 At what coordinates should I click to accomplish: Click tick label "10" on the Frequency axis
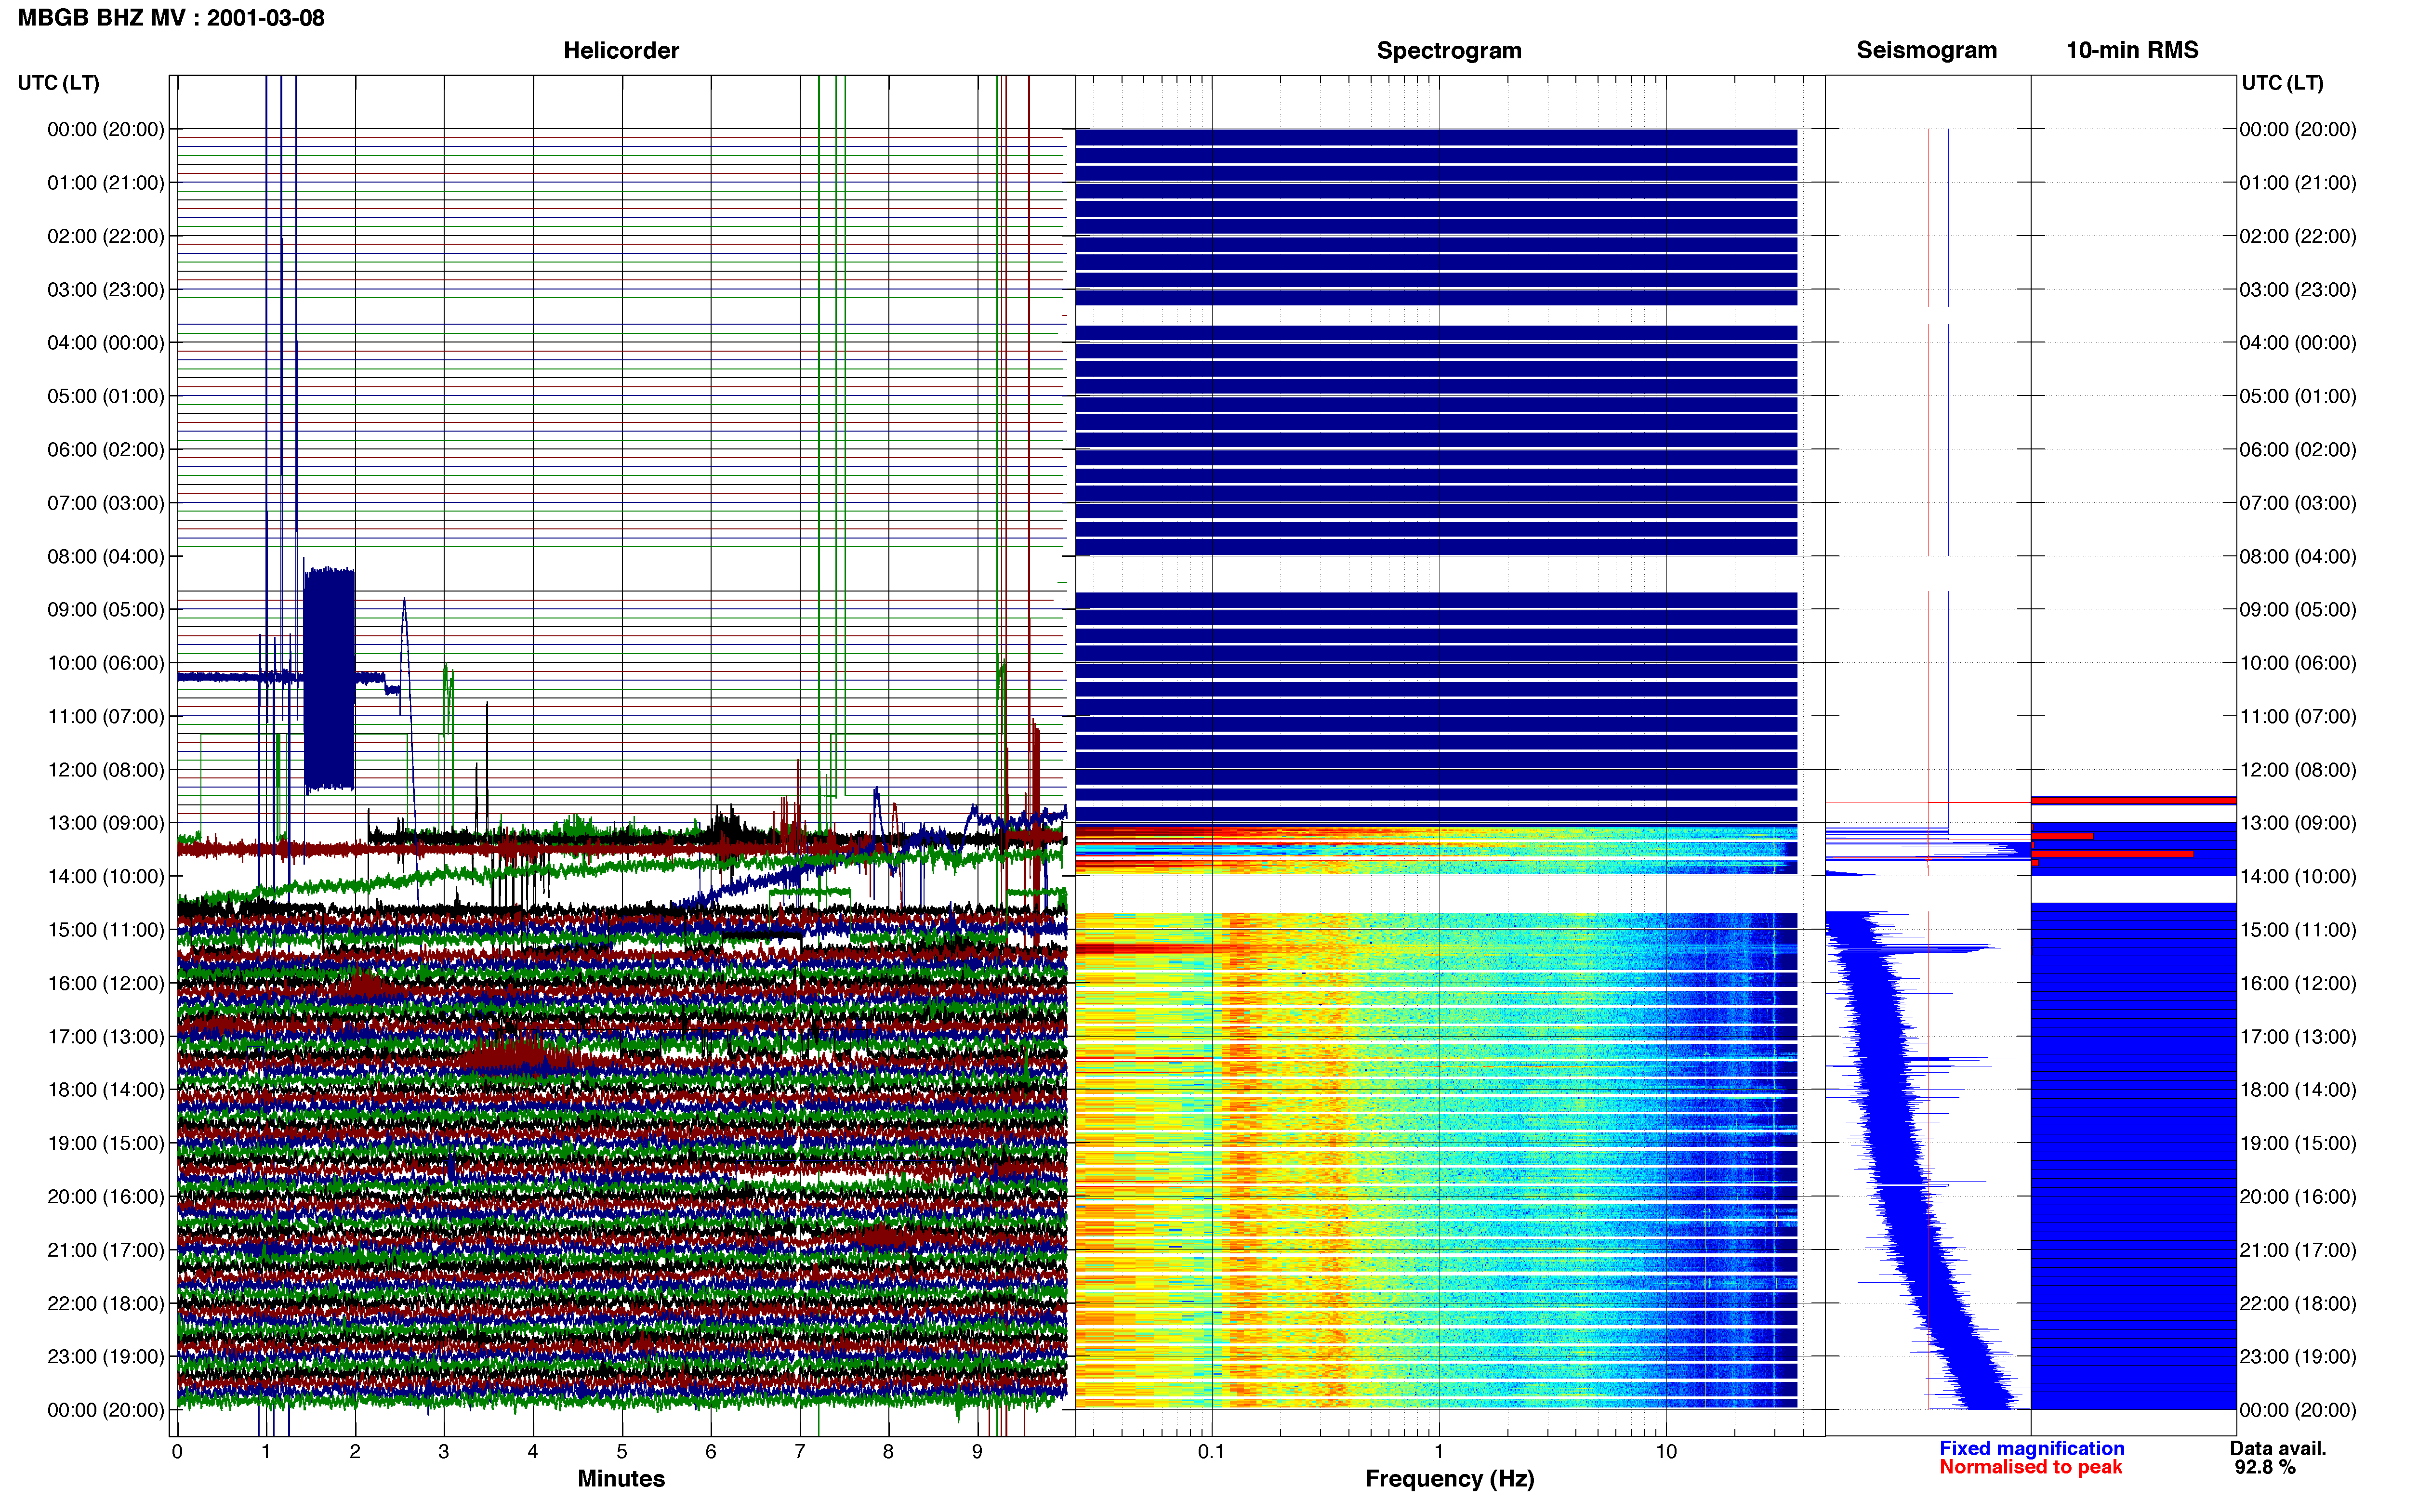point(1666,1451)
